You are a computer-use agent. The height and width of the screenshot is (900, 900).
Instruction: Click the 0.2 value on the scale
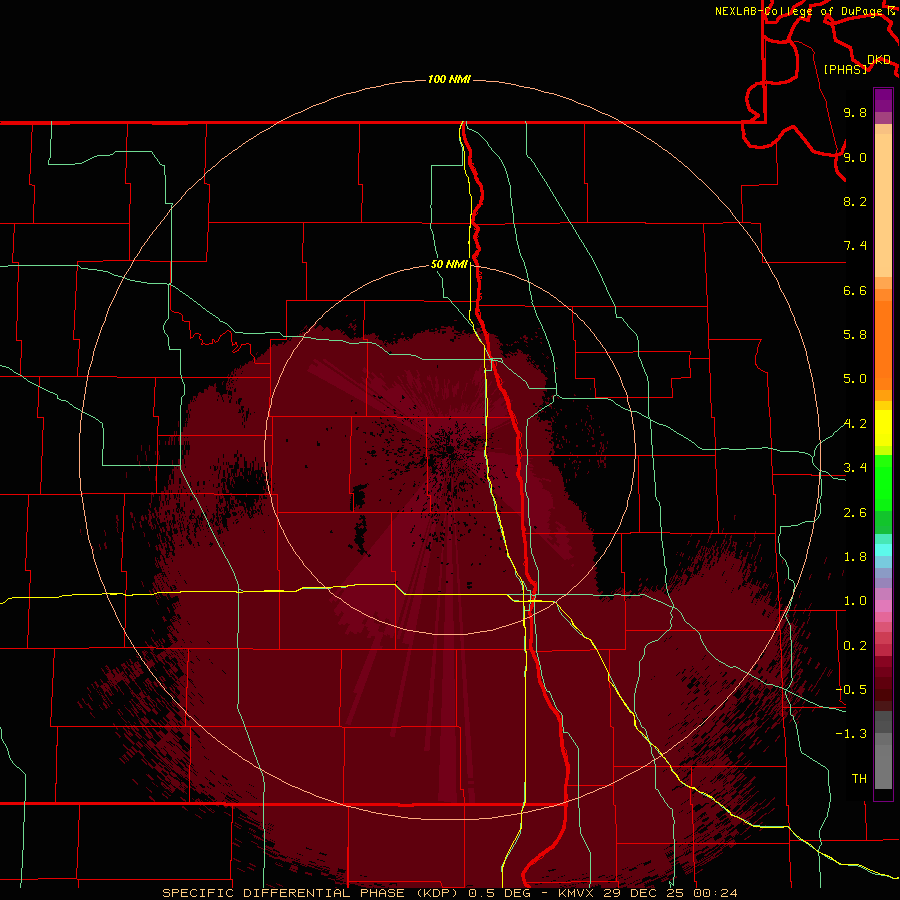(x=855, y=646)
